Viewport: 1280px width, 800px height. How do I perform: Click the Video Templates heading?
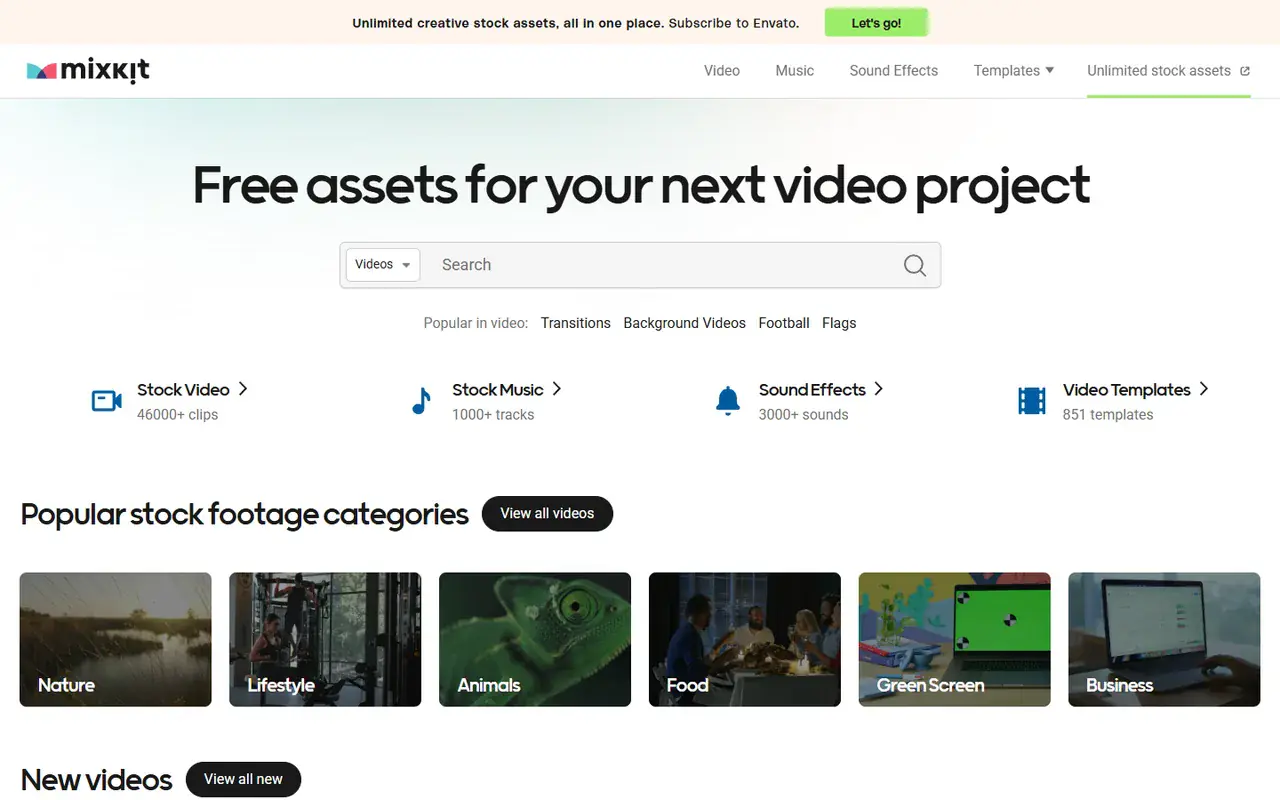coord(1127,390)
